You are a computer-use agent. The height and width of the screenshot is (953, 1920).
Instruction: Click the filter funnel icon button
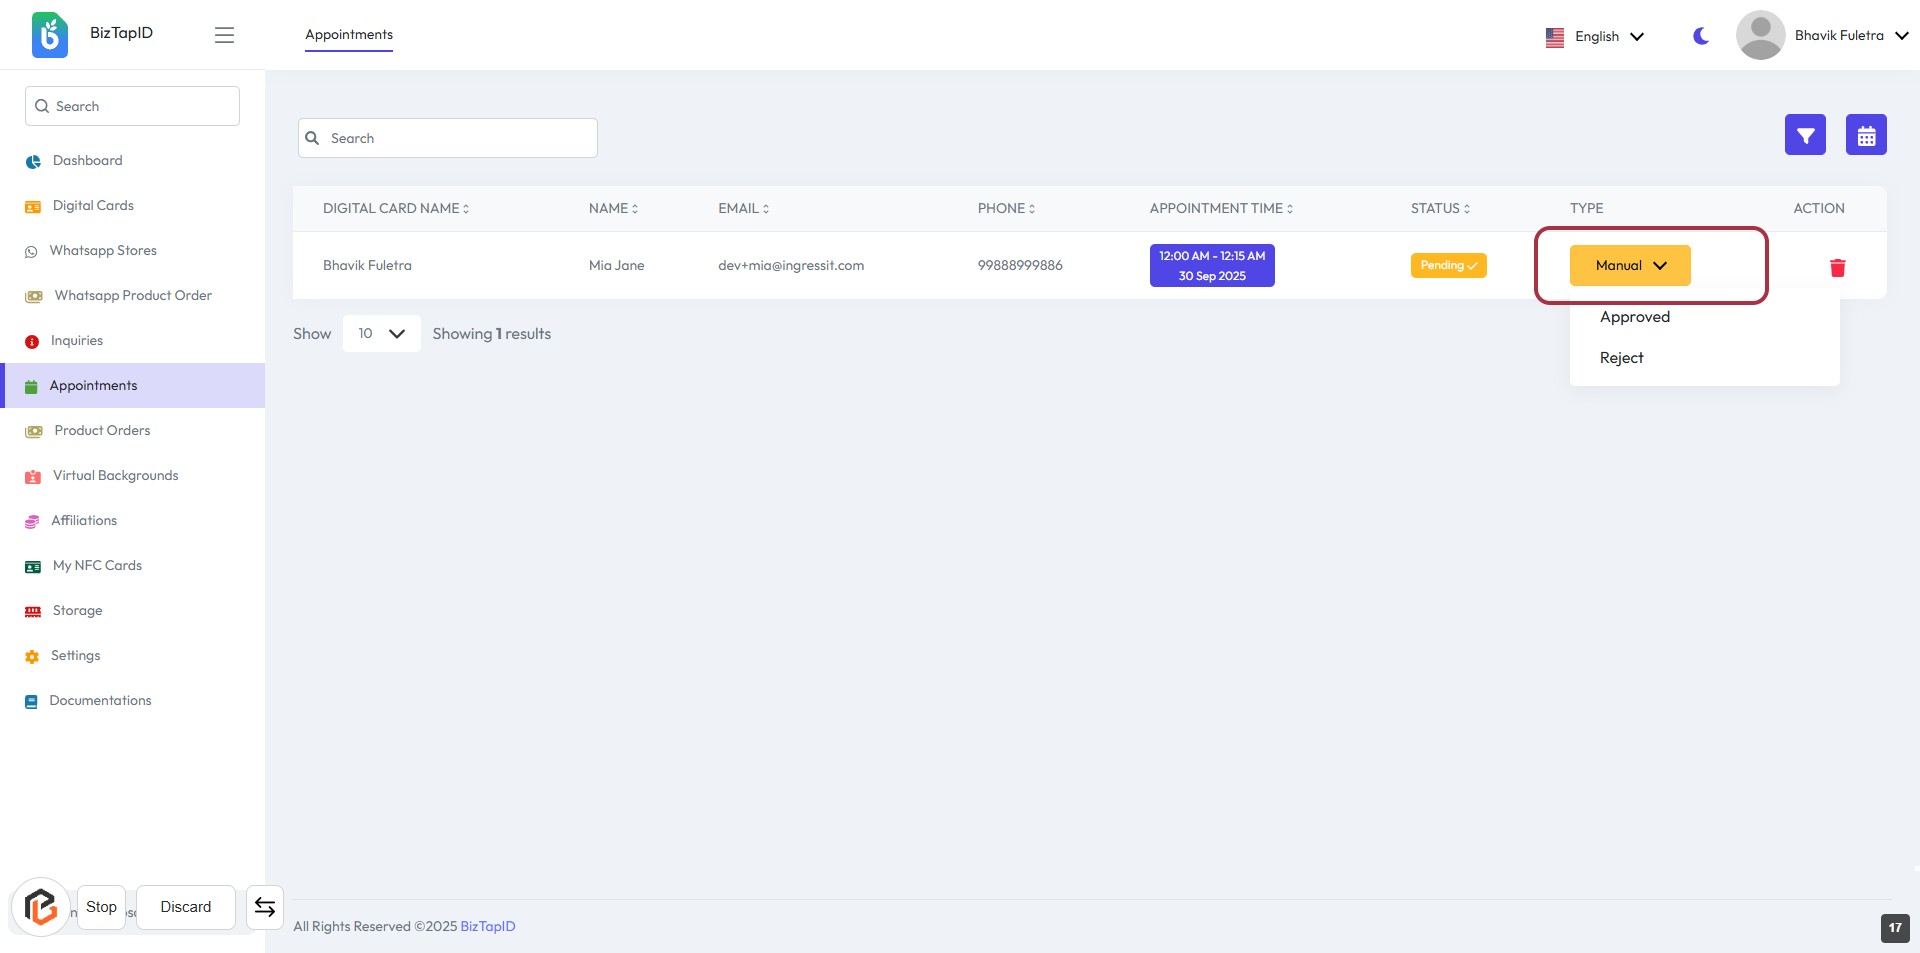point(1805,135)
